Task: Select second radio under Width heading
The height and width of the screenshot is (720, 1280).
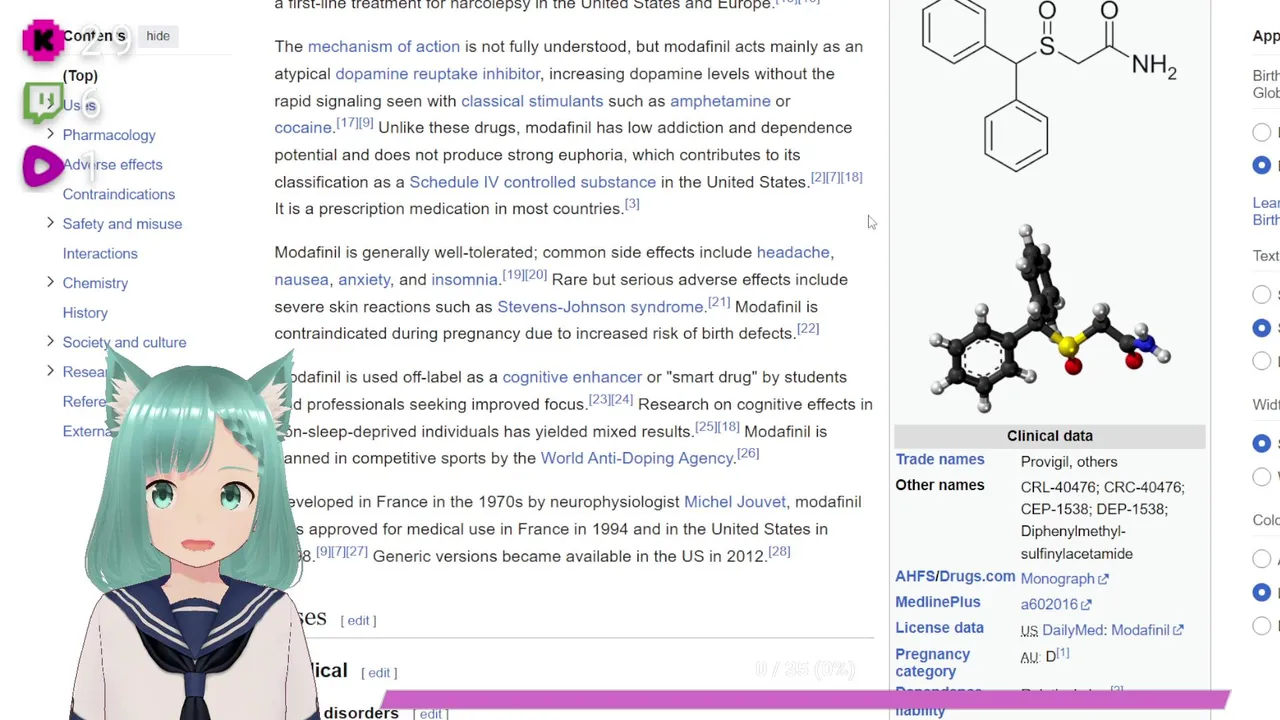Action: click(x=1262, y=476)
